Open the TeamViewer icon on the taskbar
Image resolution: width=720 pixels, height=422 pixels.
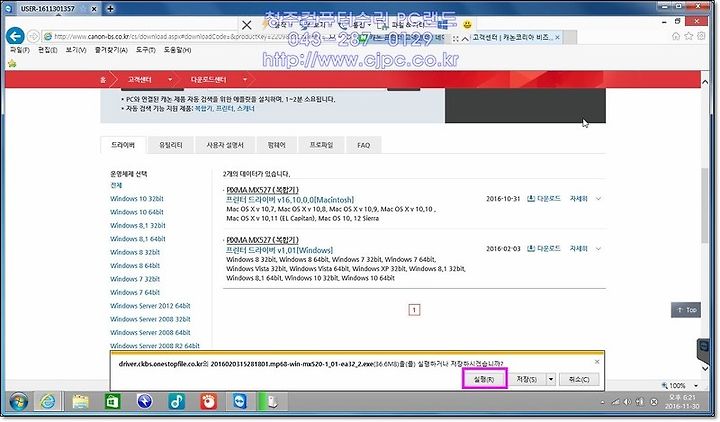(240, 402)
